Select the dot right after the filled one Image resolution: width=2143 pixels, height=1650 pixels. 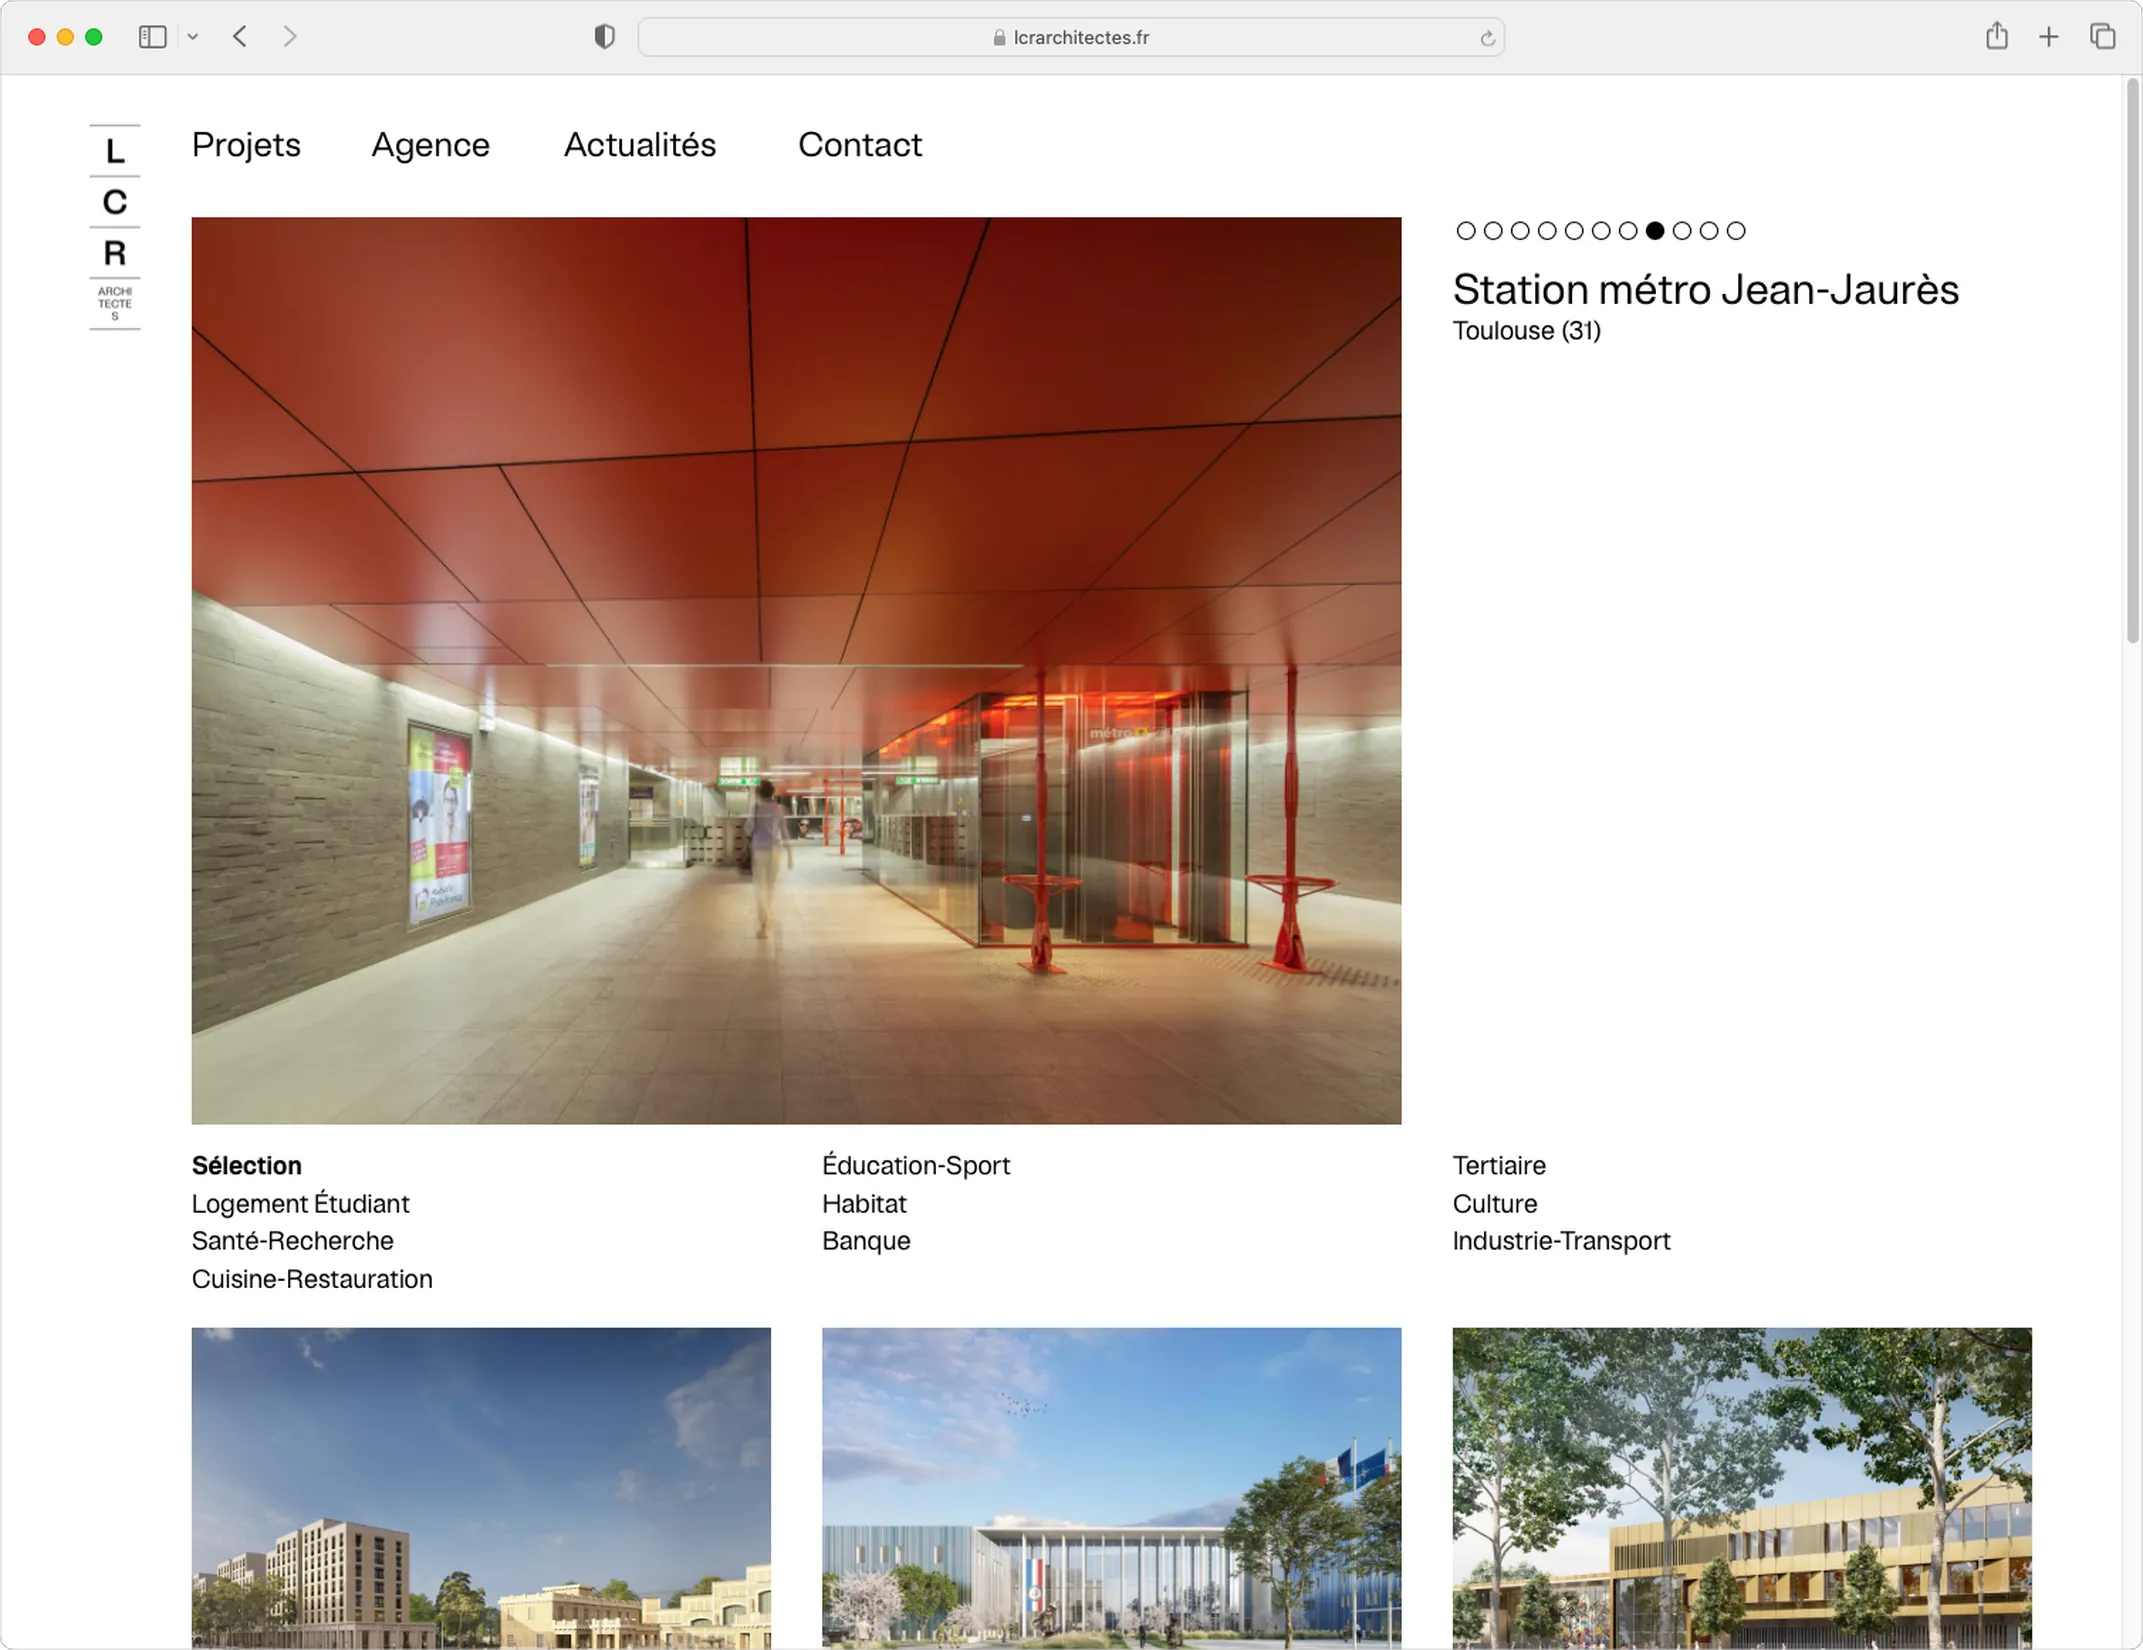click(x=1682, y=231)
